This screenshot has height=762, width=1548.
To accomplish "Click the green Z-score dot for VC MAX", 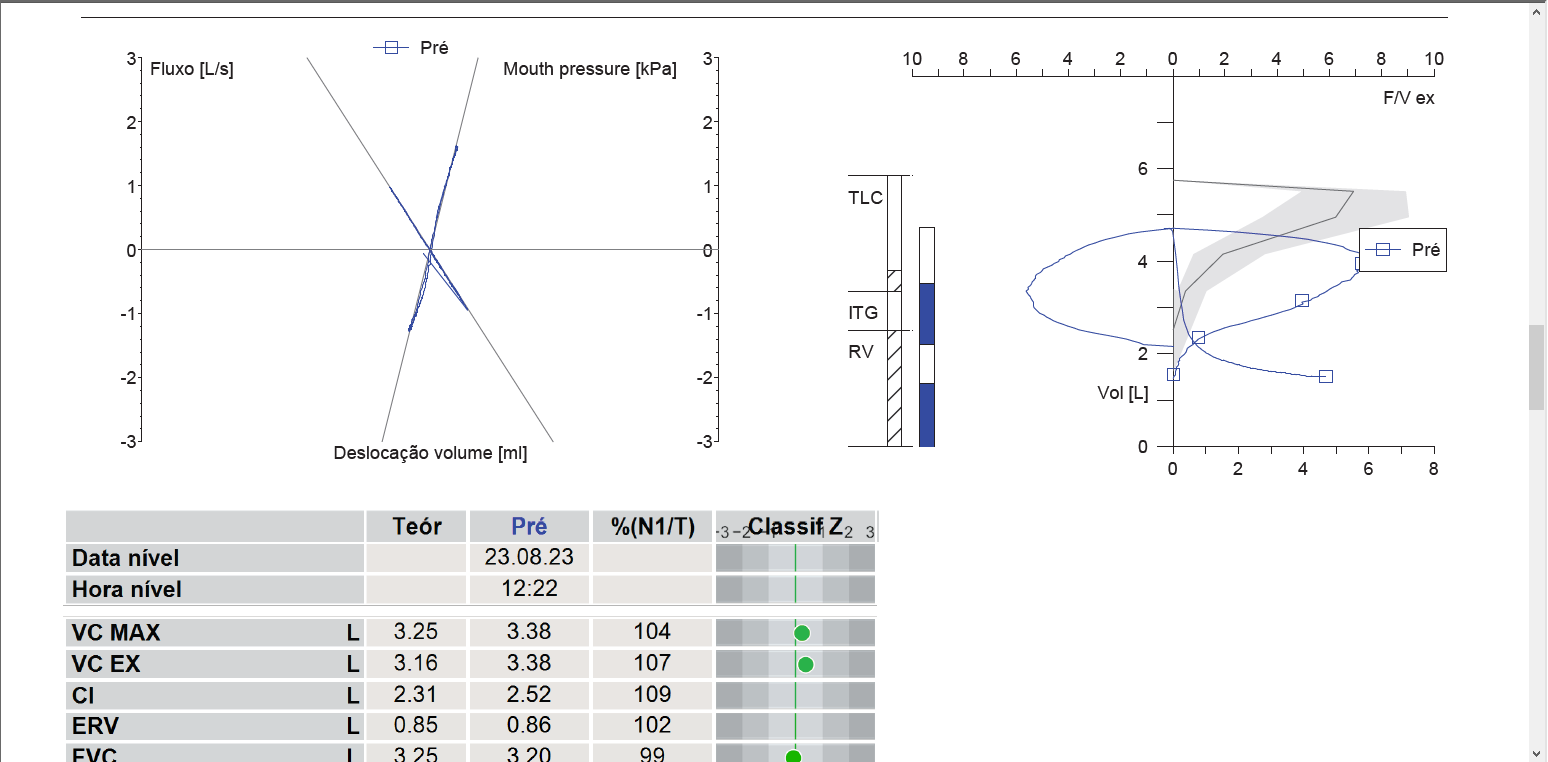I will [801, 633].
